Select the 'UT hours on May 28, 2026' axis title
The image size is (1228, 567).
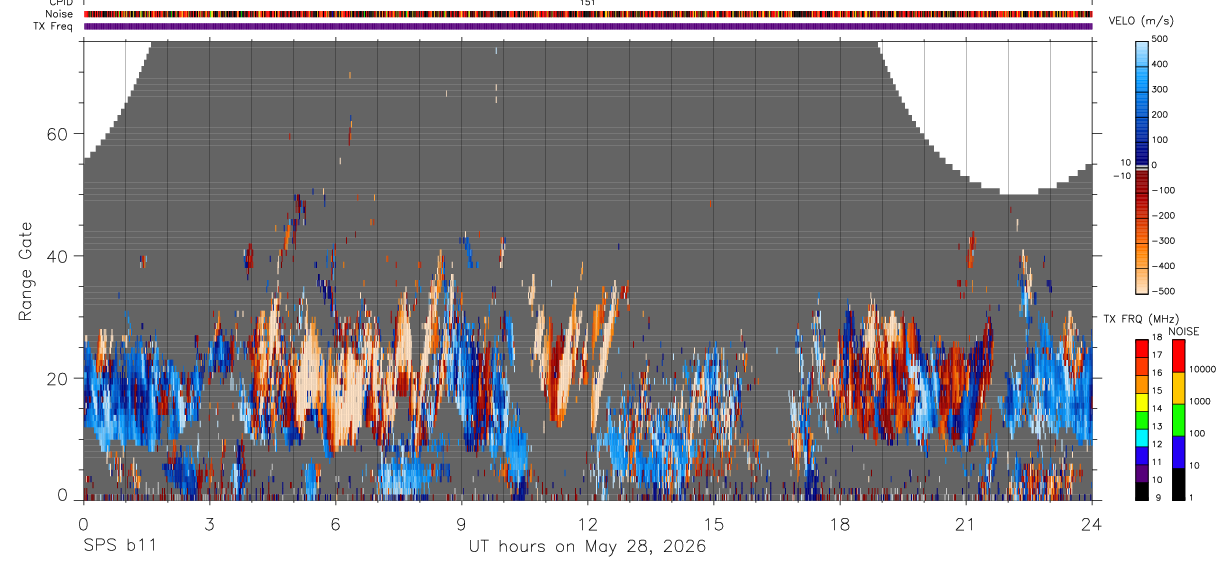(587, 547)
